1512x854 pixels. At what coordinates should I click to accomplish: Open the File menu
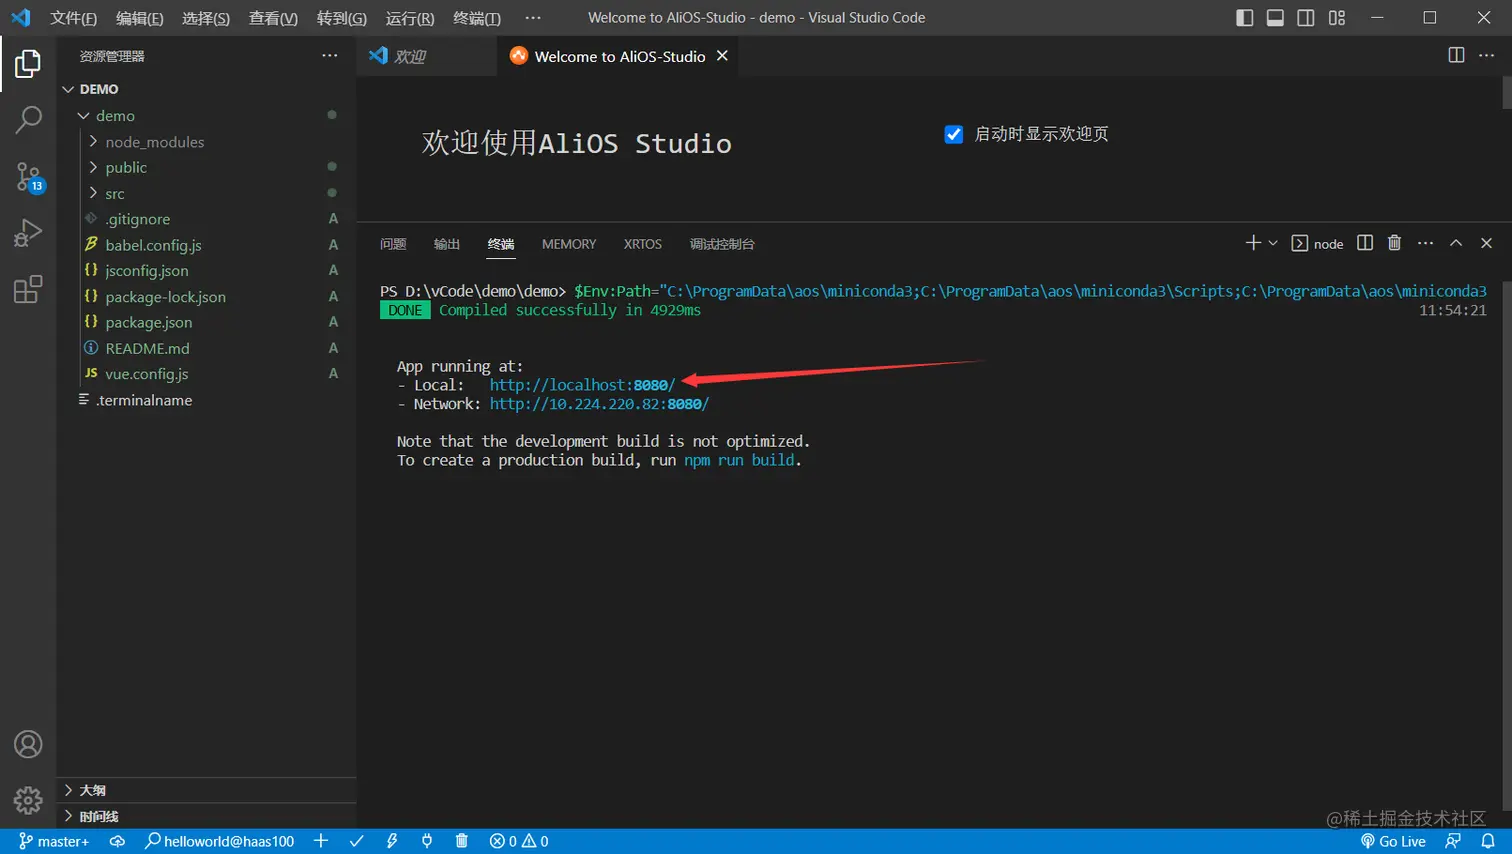pos(73,18)
